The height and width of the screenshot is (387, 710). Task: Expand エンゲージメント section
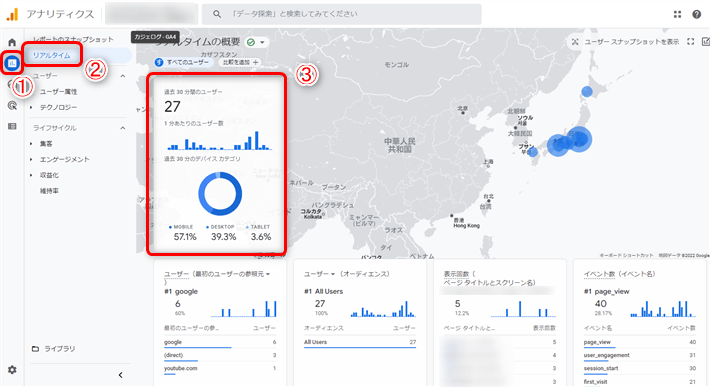(65, 159)
